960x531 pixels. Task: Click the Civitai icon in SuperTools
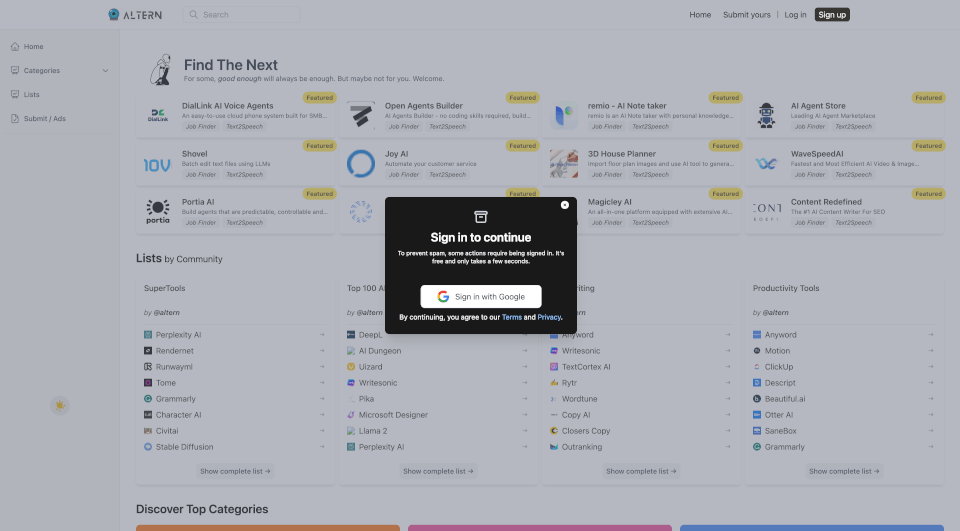(148, 431)
